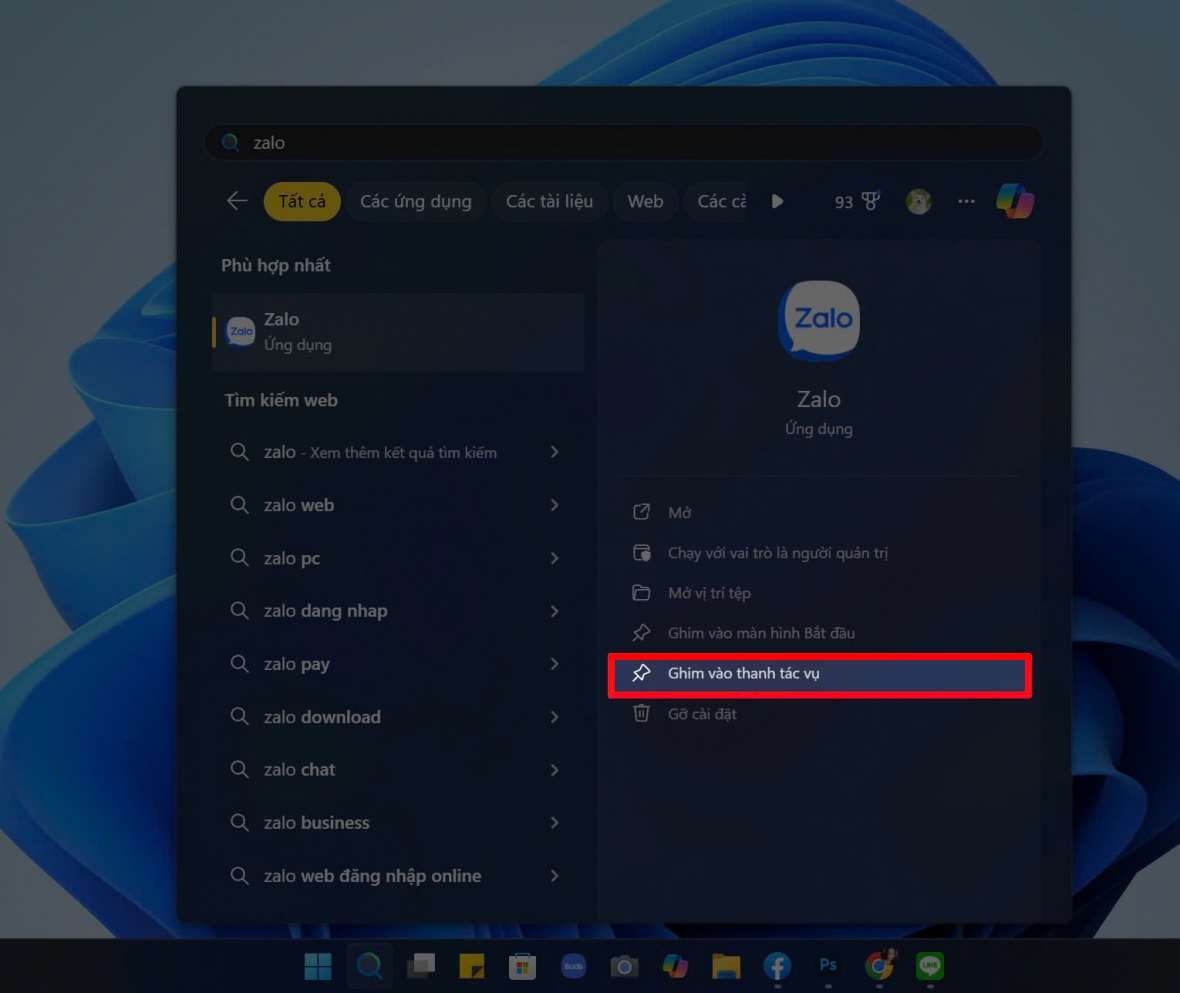
Task: Open the three-dots more options menu
Action: point(966,201)
